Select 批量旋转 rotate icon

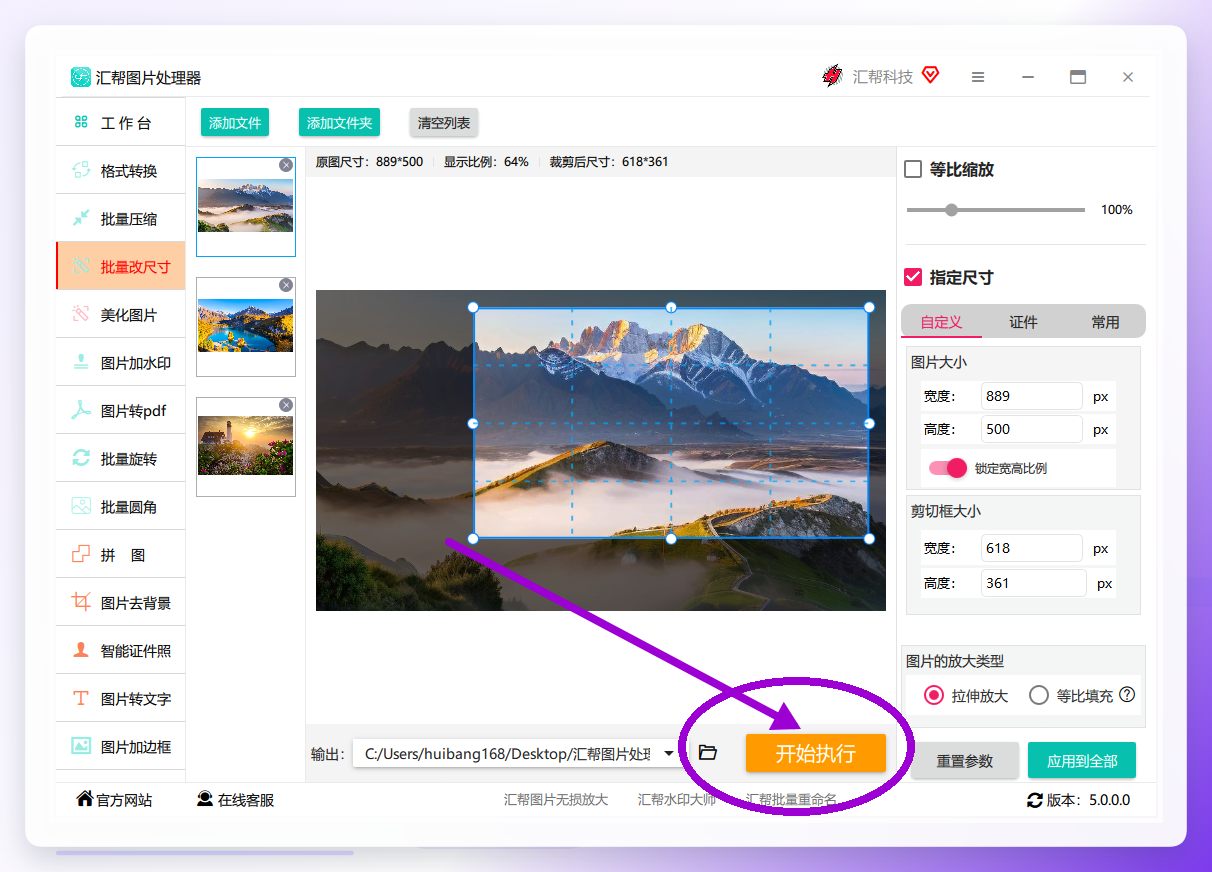tap(81, 458)
